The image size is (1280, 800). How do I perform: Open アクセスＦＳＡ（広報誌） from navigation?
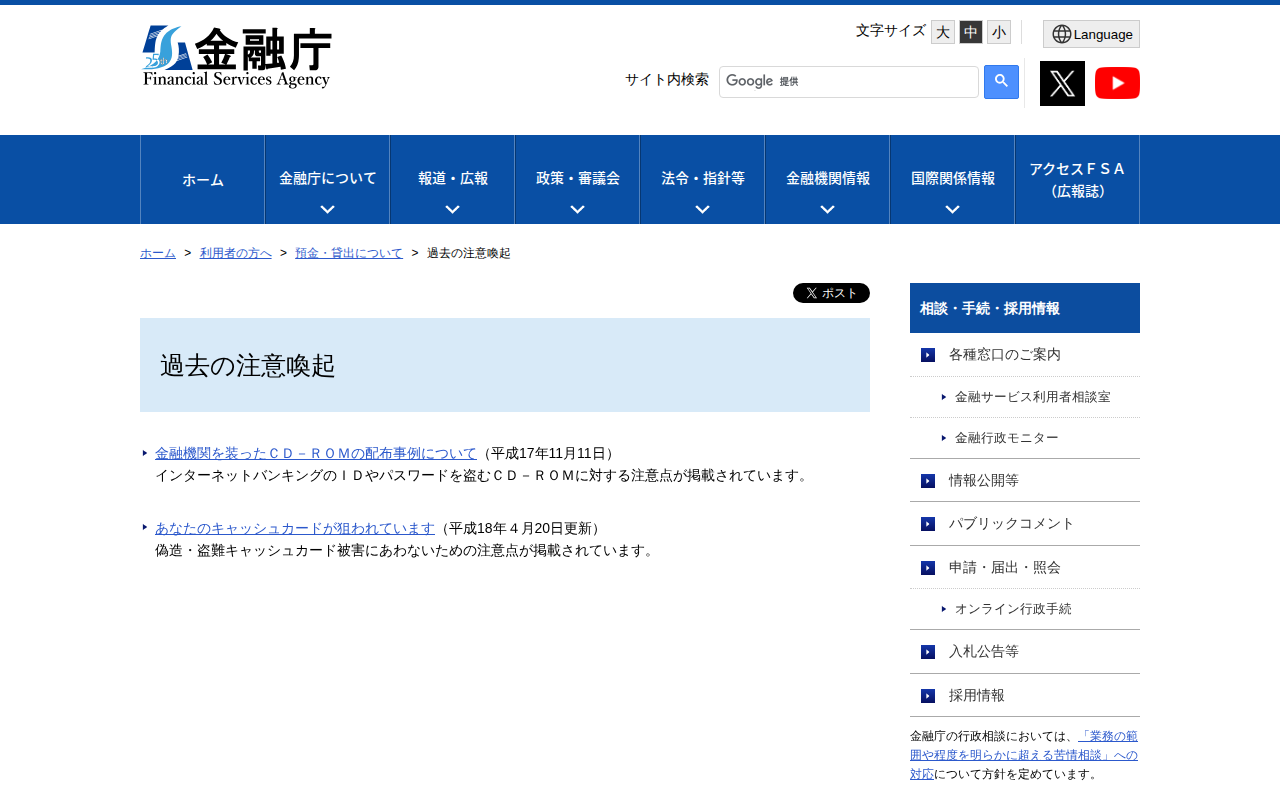(1076, 179)
